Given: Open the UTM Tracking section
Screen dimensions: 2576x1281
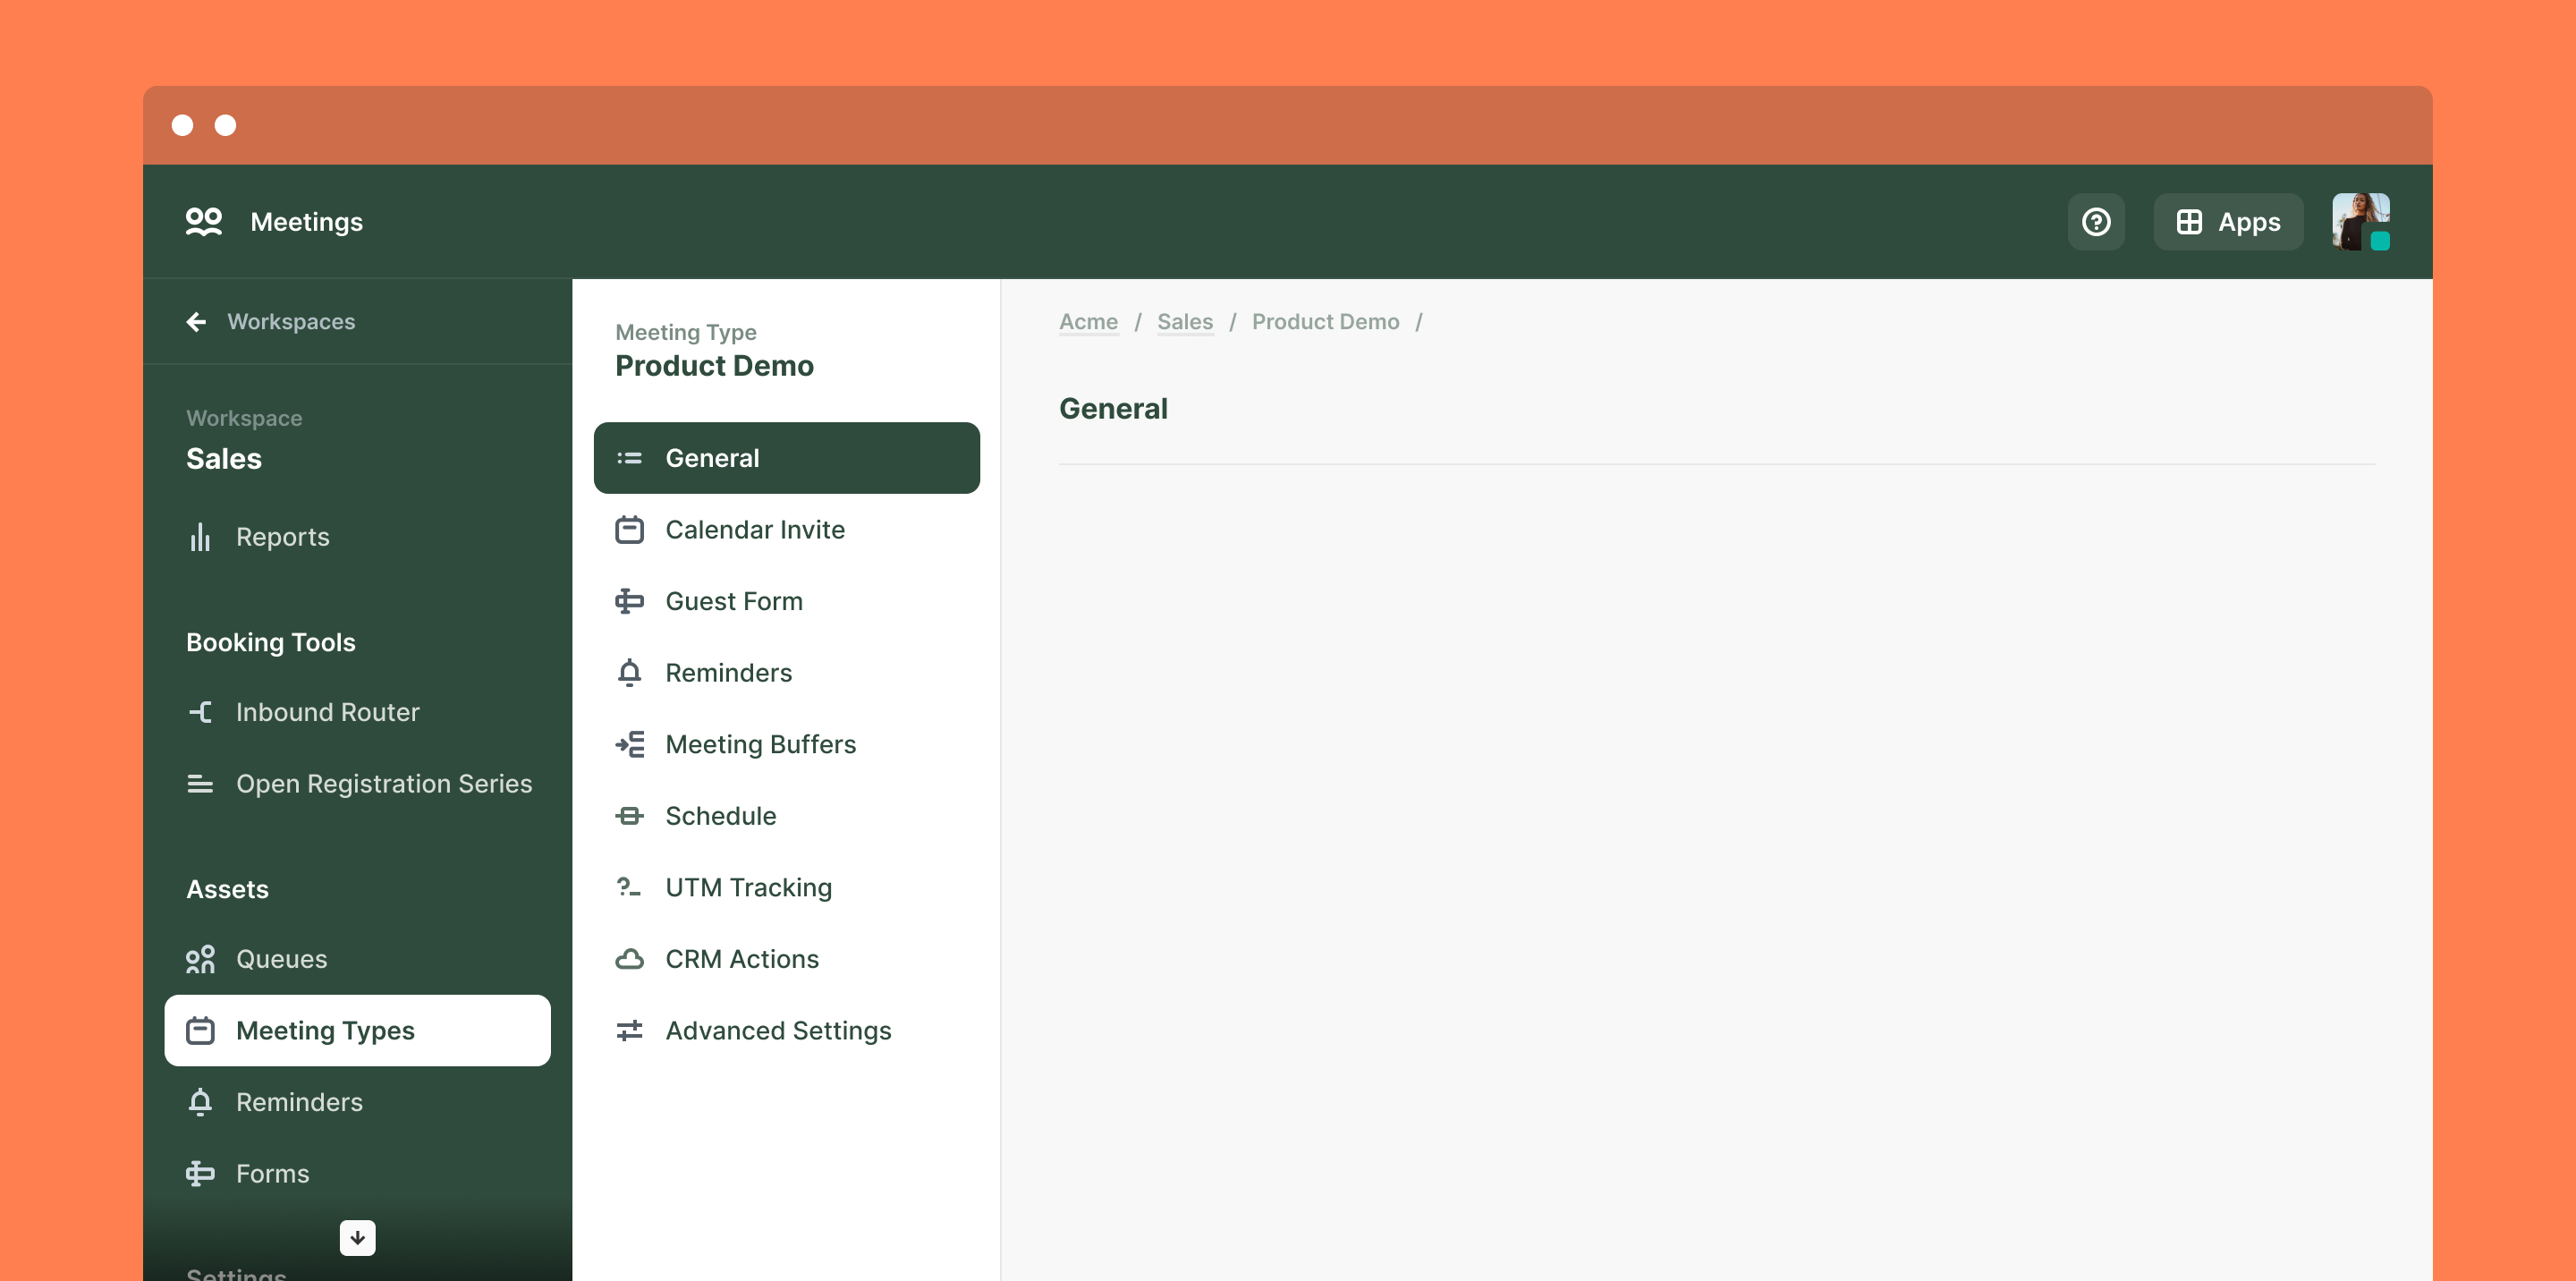Looking at the screenshot, I should 748,888.
